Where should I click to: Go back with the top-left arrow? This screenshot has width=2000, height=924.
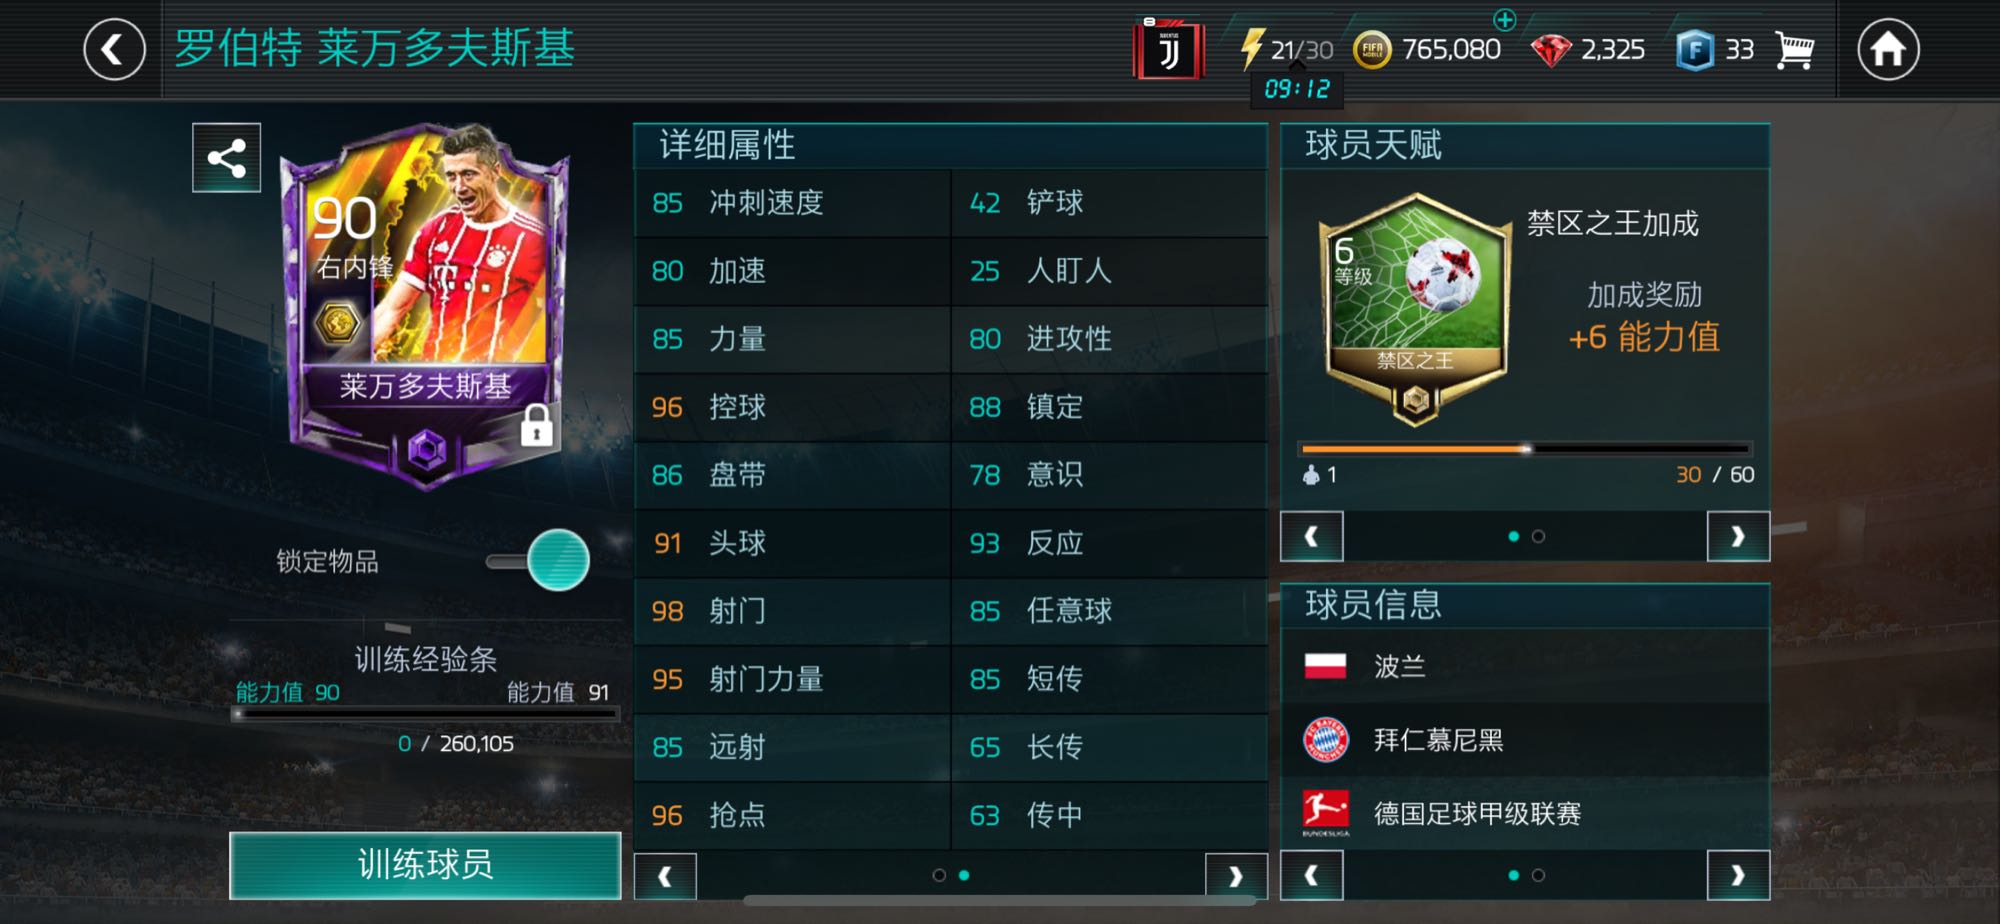pyautogui.click(x=115, y=49)
